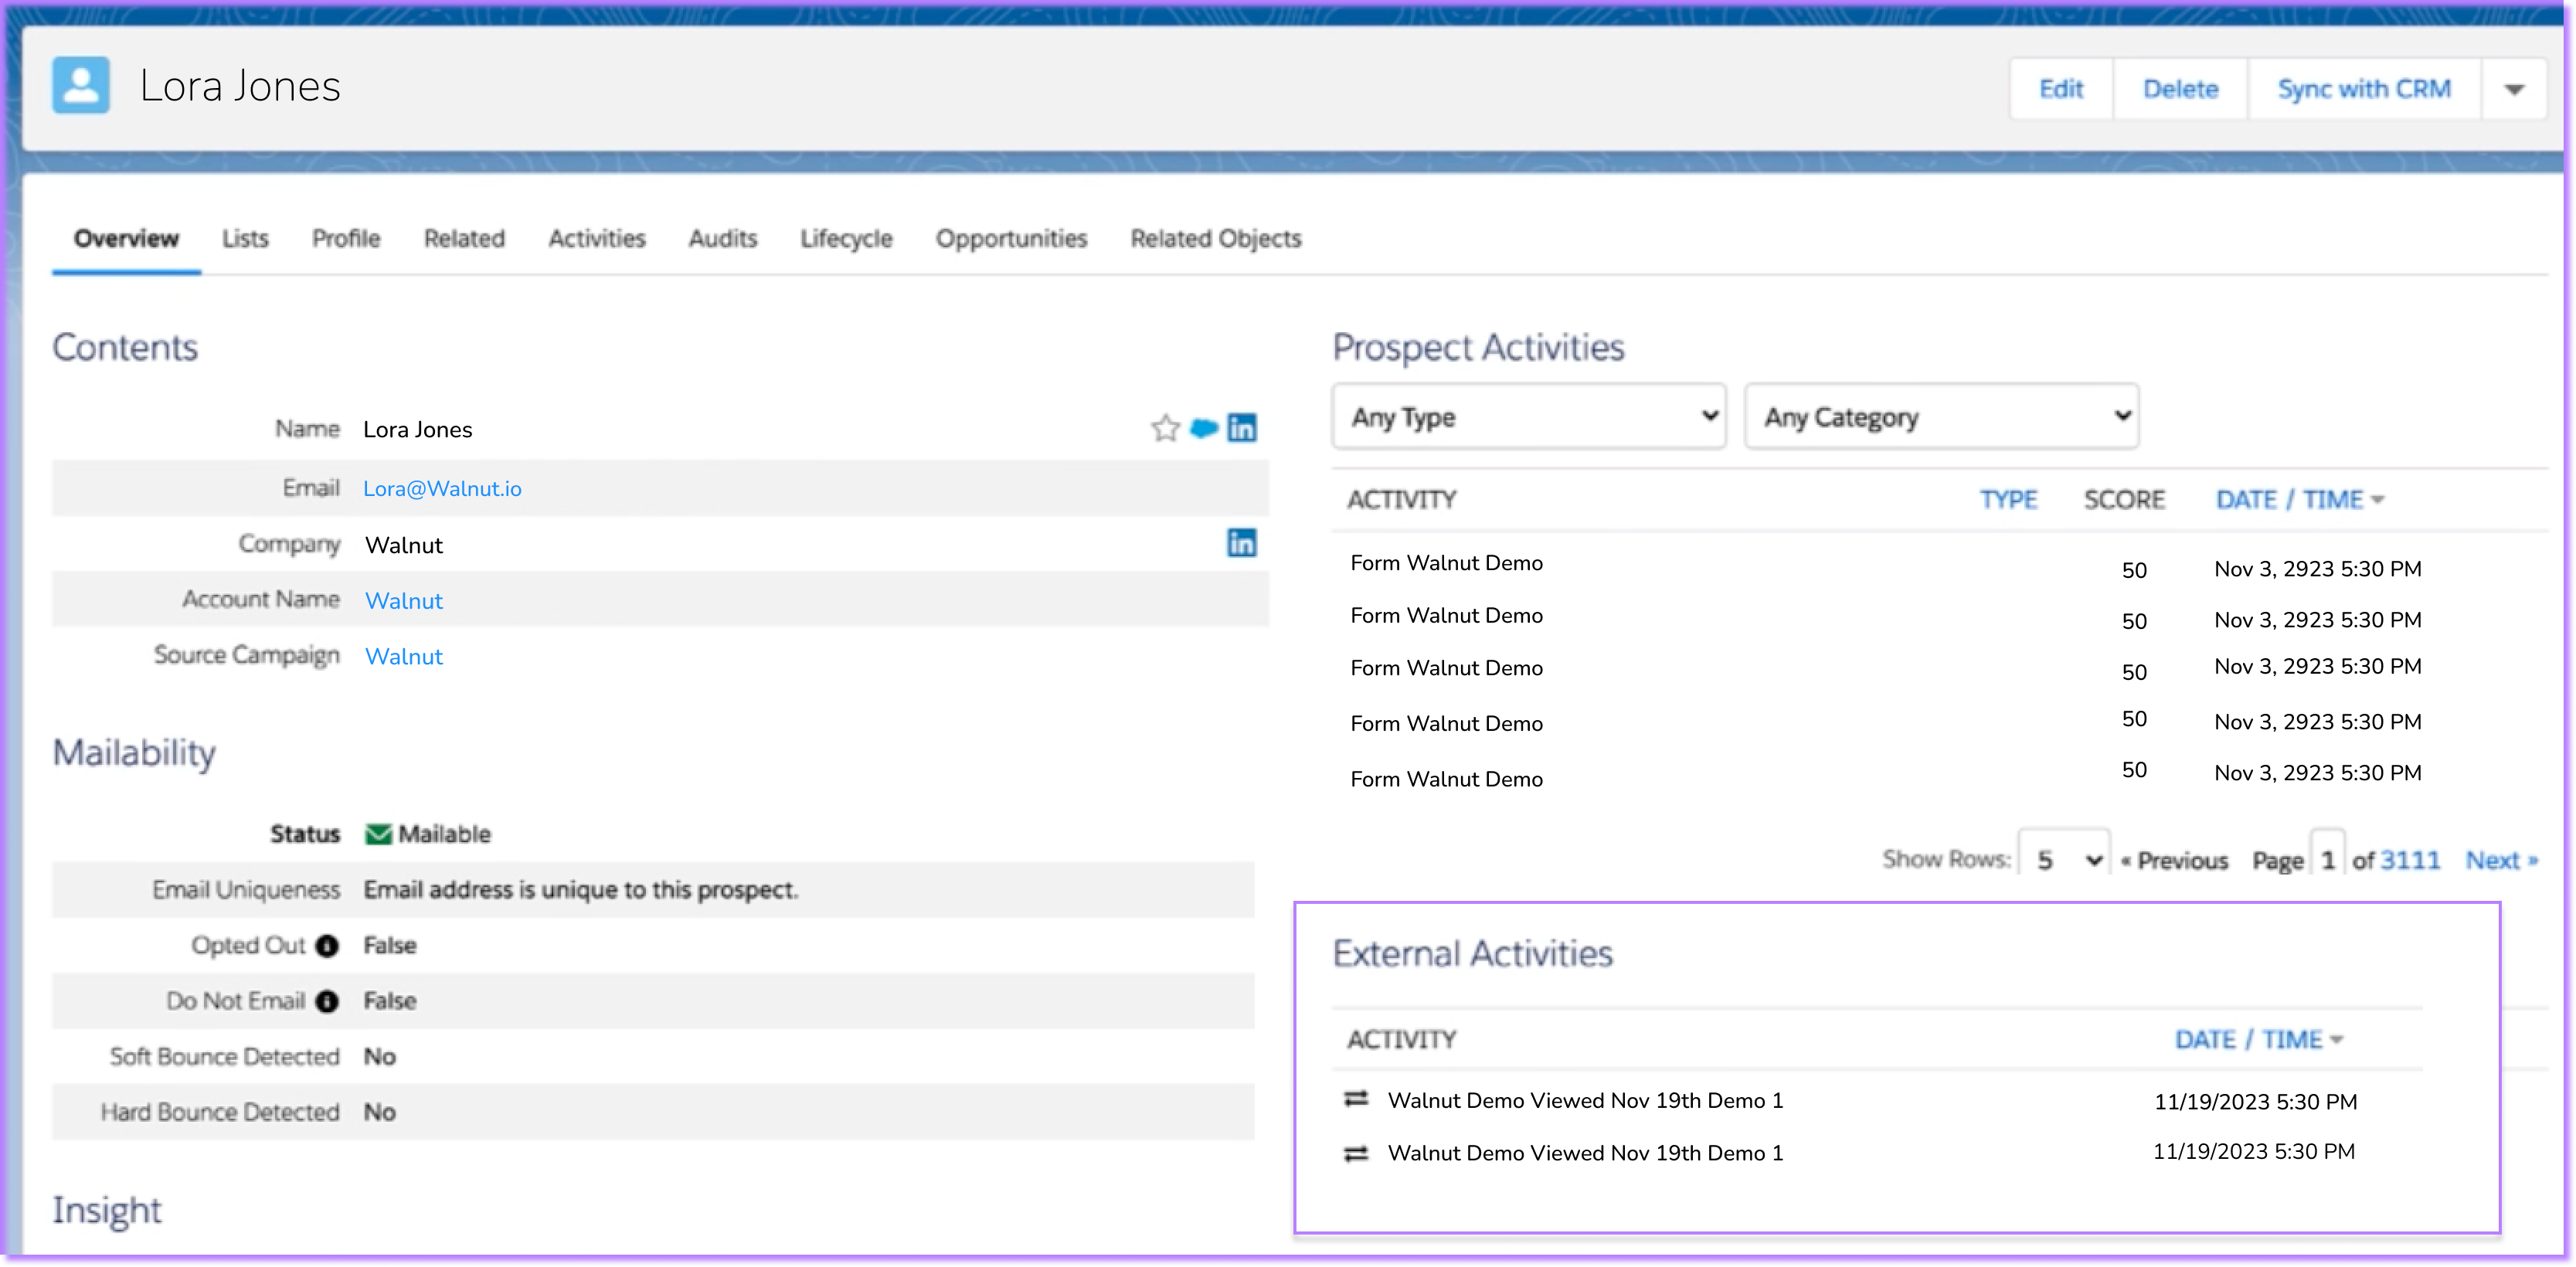Viewport: 2576px width, 1267px height.
Task: Click the External Activities heading
Action: coord(1472,953)
